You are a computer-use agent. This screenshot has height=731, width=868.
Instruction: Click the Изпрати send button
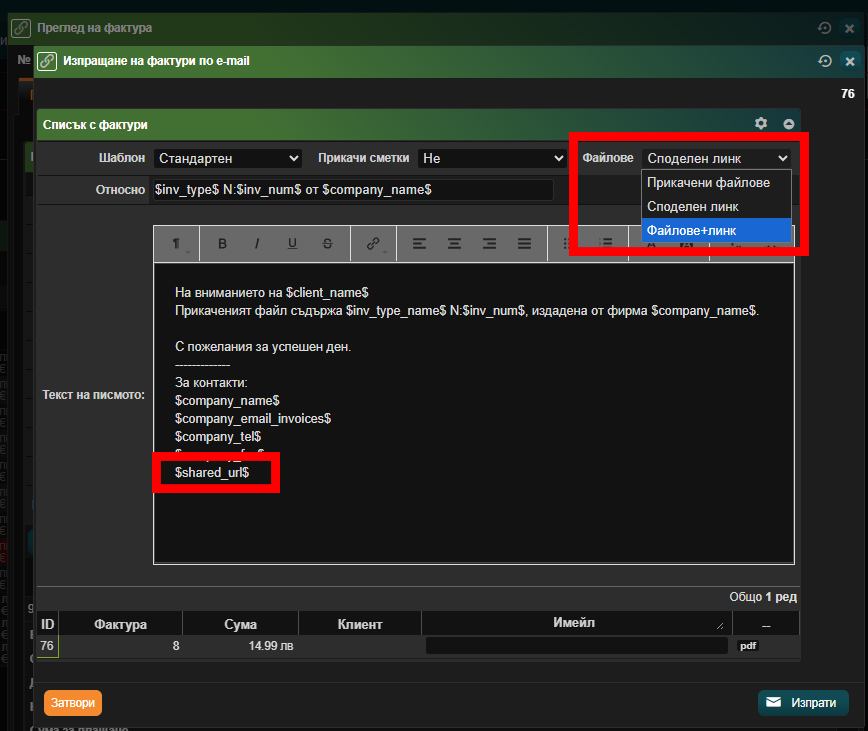pos(802,703)
